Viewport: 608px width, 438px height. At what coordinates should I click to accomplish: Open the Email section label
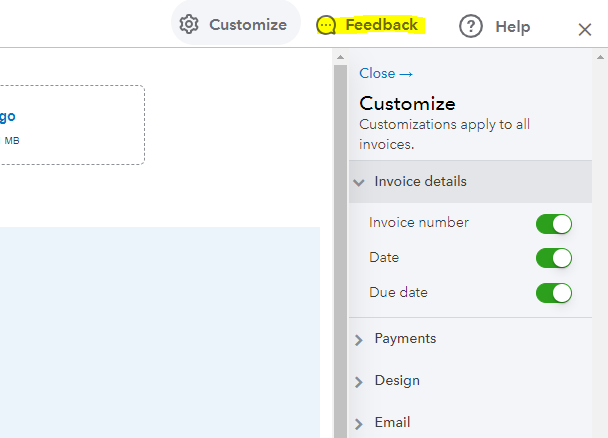click(392, 423)
